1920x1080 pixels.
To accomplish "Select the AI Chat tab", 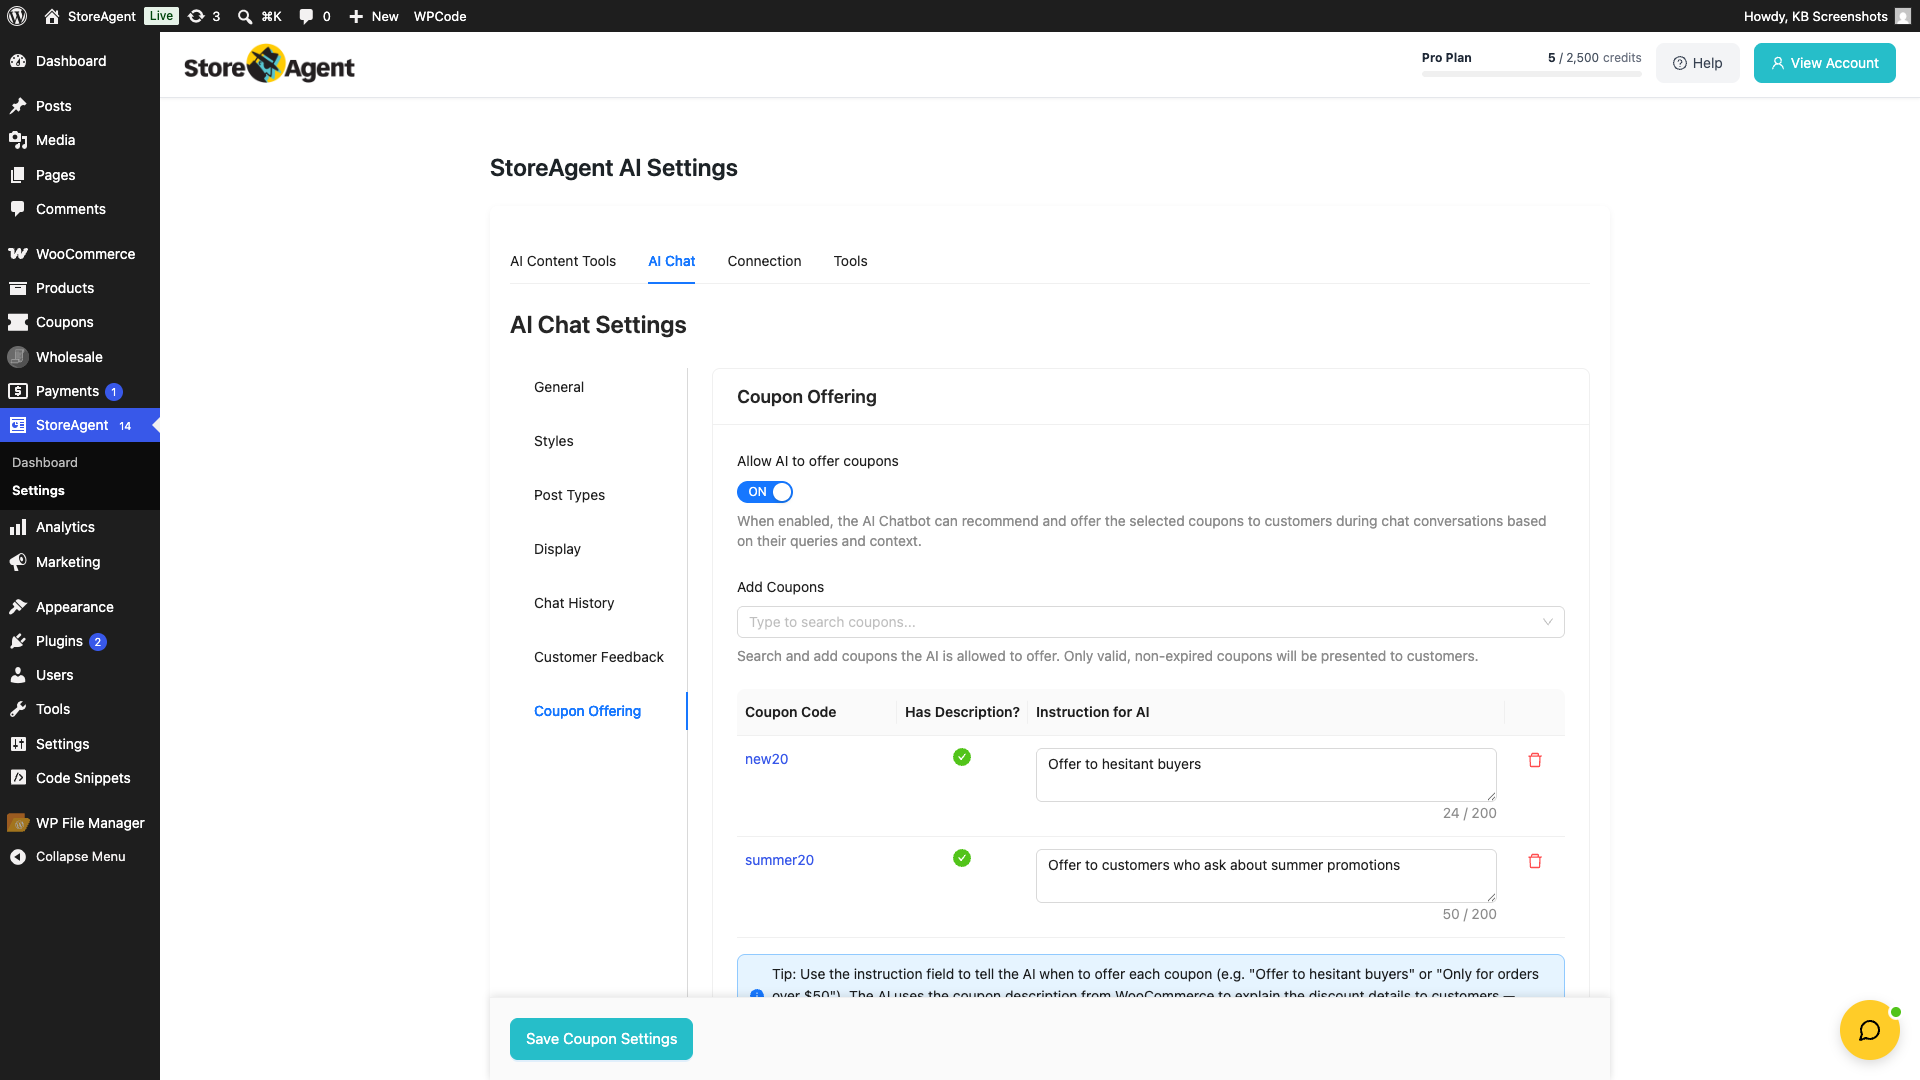I will pyautogui.click(x=671, y=261).
